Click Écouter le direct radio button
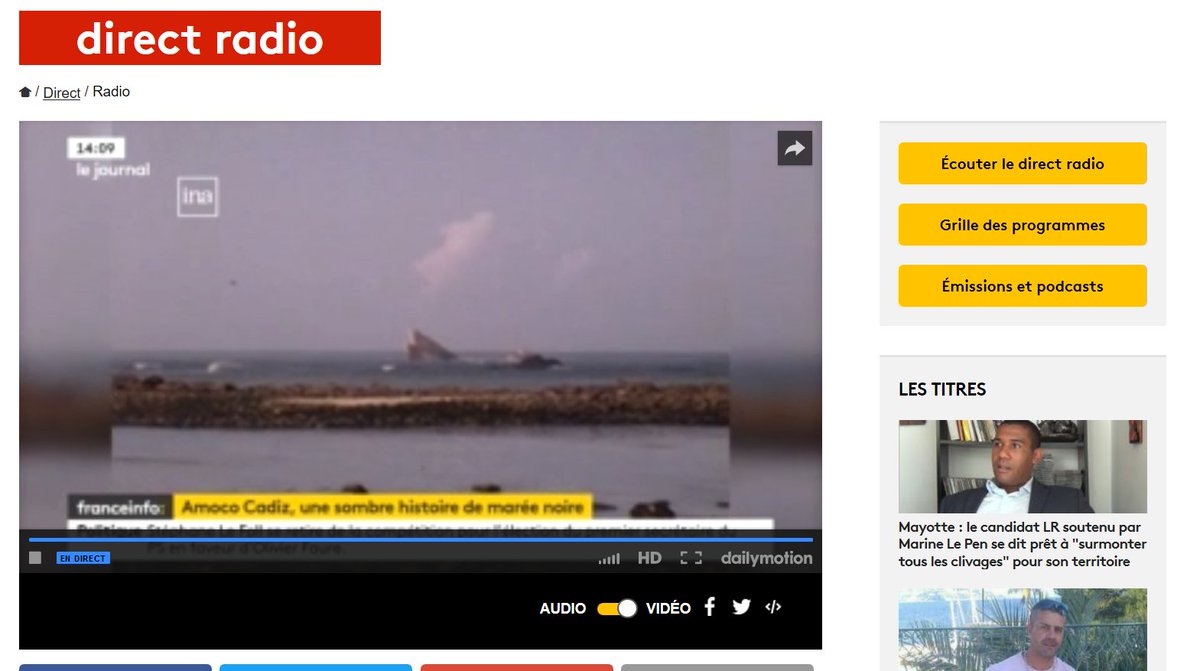Viewport: 1200px width, 671px height. [1022, 163]
